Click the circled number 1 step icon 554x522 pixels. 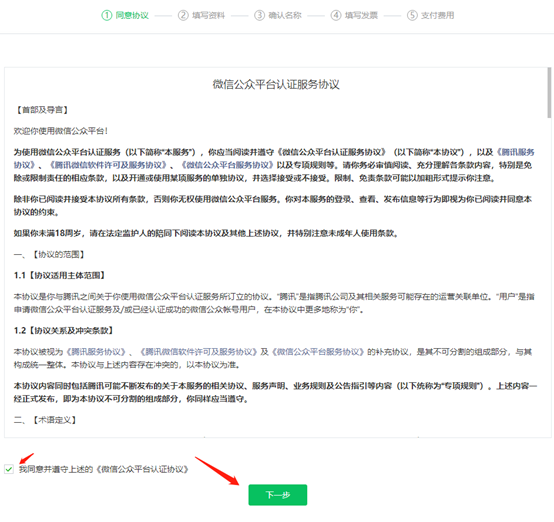[107, 15]
